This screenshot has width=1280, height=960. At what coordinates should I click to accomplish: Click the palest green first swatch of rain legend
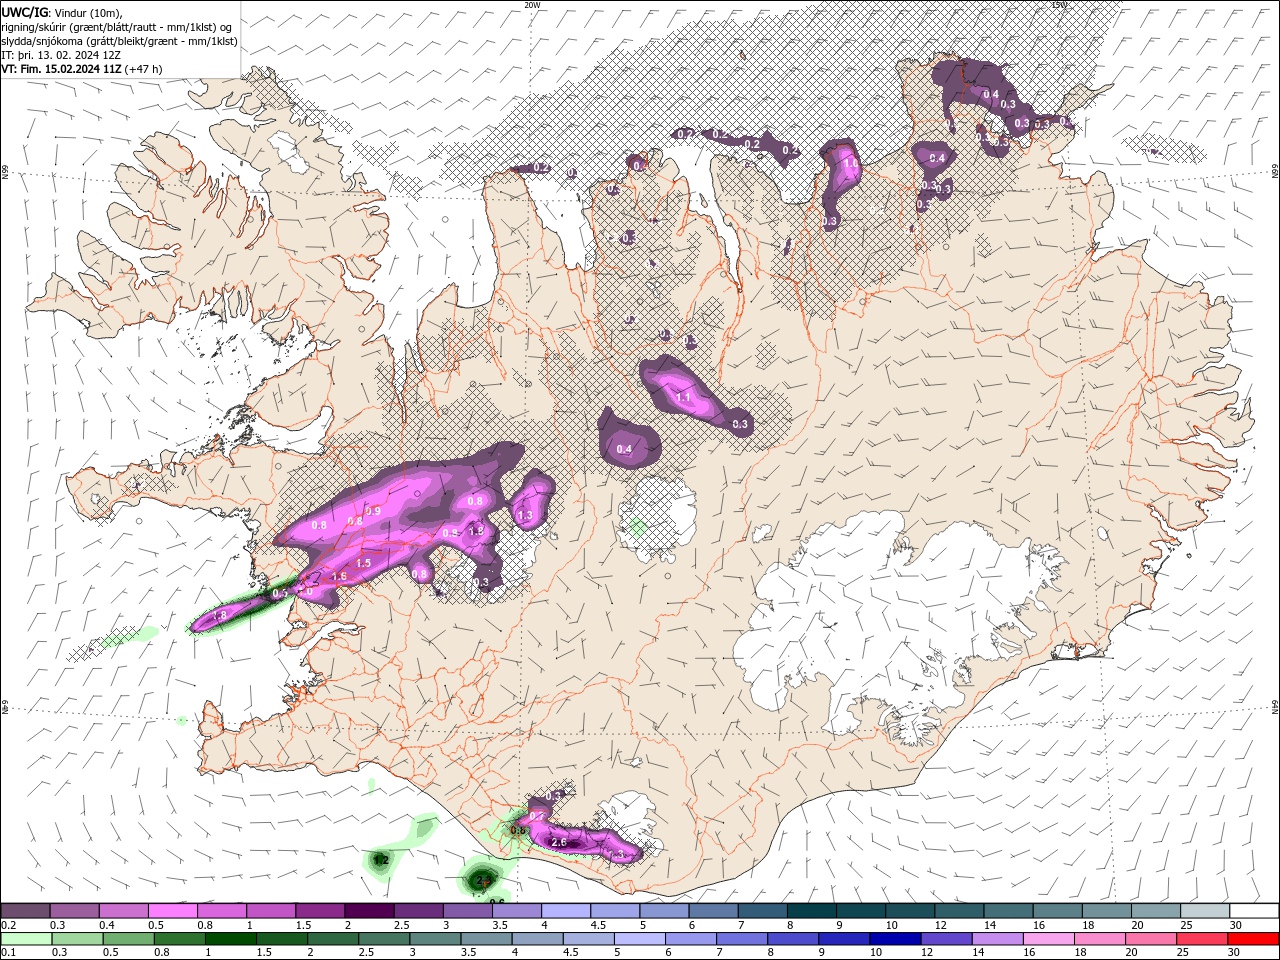click(26, 939)
